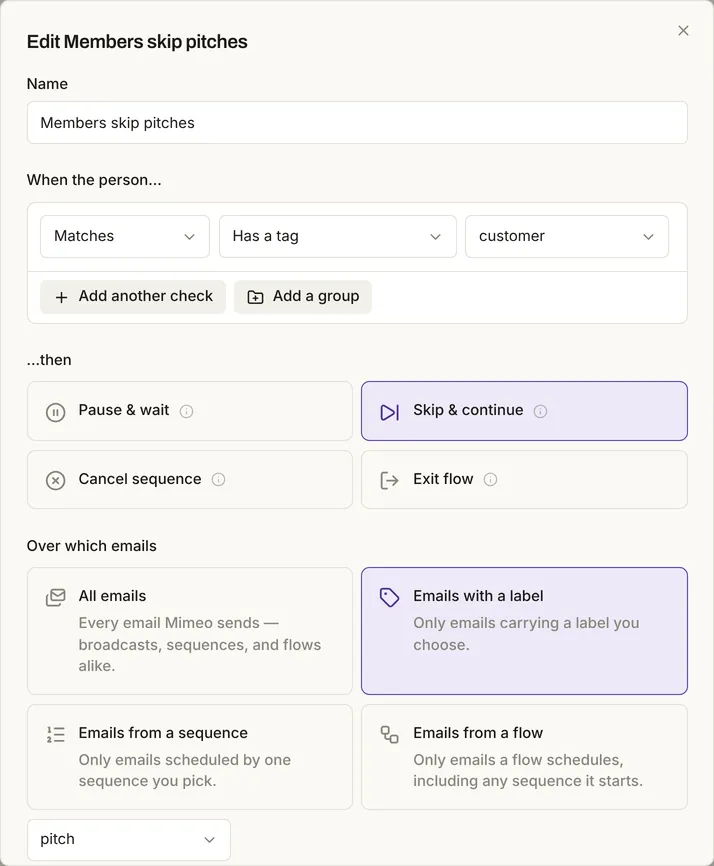Choose the All emails card
The height and width of the screenshot is (866, 714).
tap(189, 631)
